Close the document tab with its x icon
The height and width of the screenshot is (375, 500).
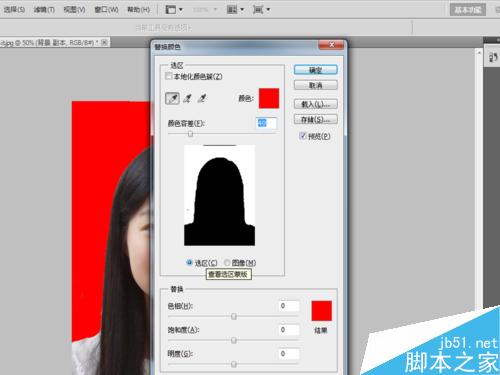point(104,42)
